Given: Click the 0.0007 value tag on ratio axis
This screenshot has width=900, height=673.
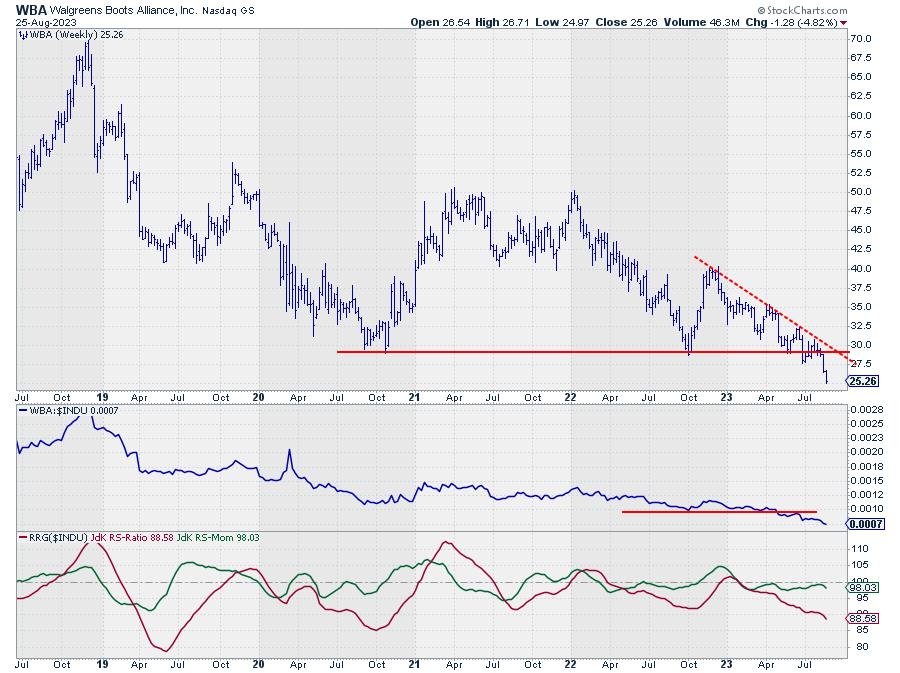Looking at the screenshot, I should coord(865,523).
